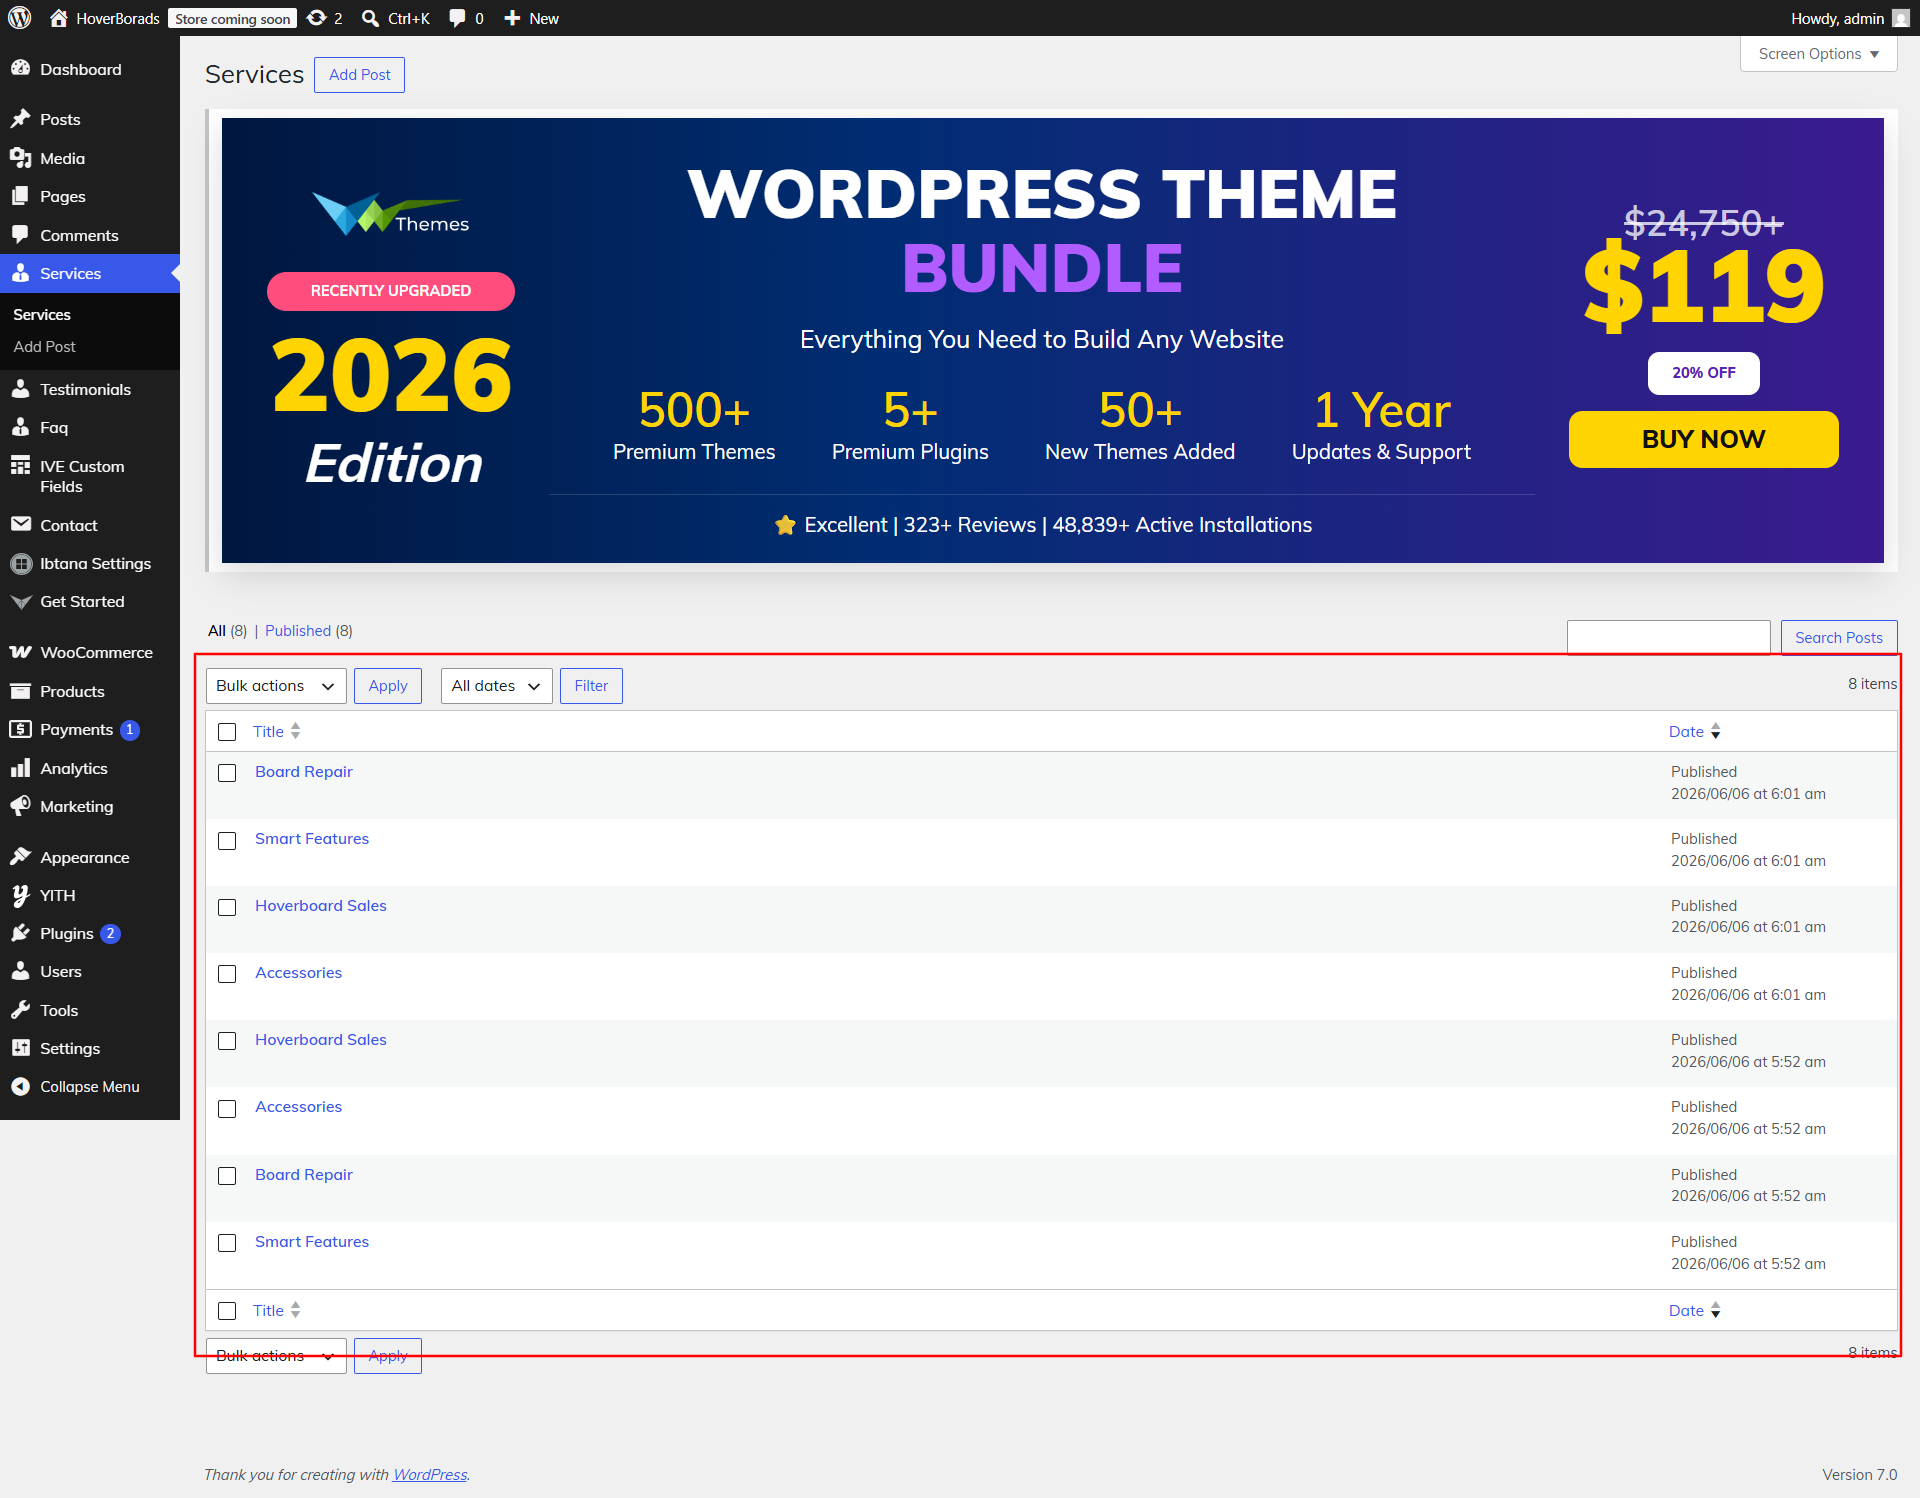Screen dimensions: 1920x1498
Task: Check the first Board Repair row checkbox
Action: (x=227, y=773)
